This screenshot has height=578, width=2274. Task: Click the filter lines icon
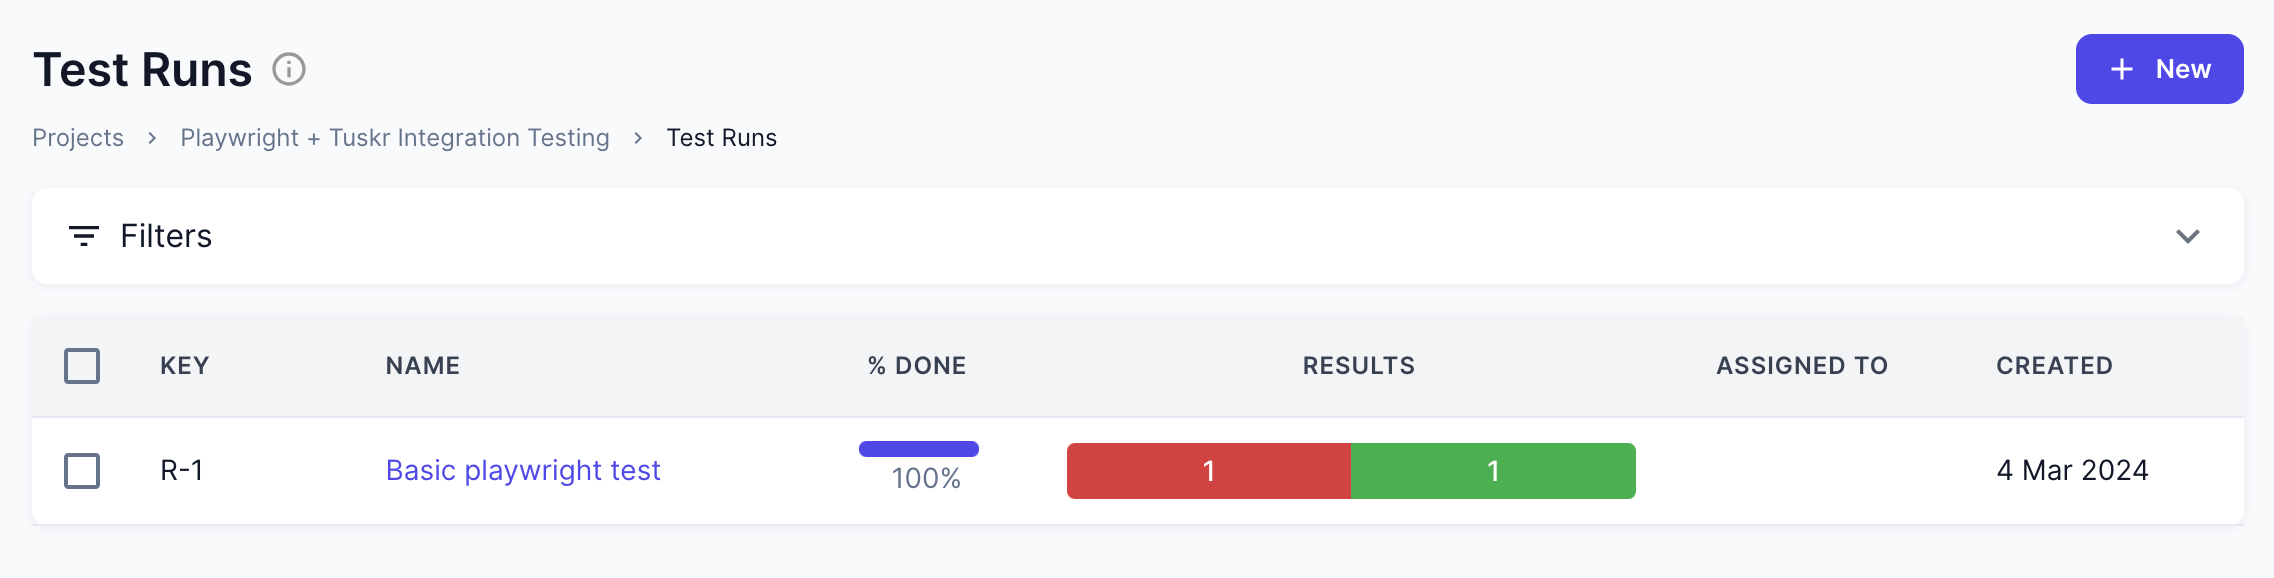click(84, 236)
